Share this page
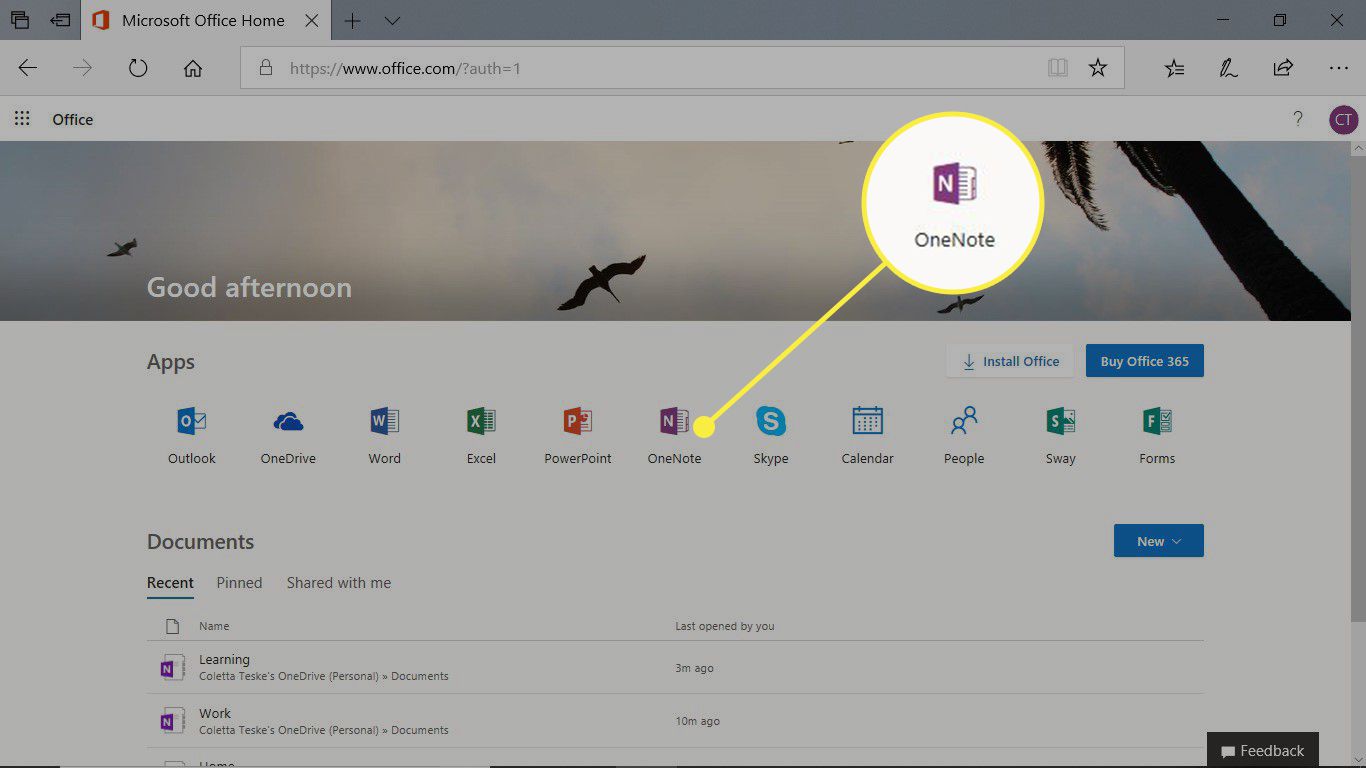The width and height of the screenshot is (1366, 768). click(x=1283, y=68)
